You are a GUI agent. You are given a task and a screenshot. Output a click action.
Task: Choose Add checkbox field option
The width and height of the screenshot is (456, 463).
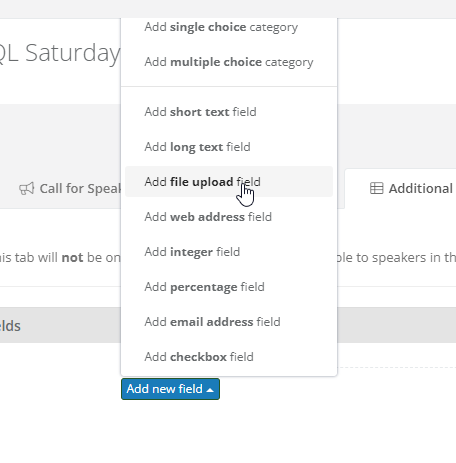229,357
